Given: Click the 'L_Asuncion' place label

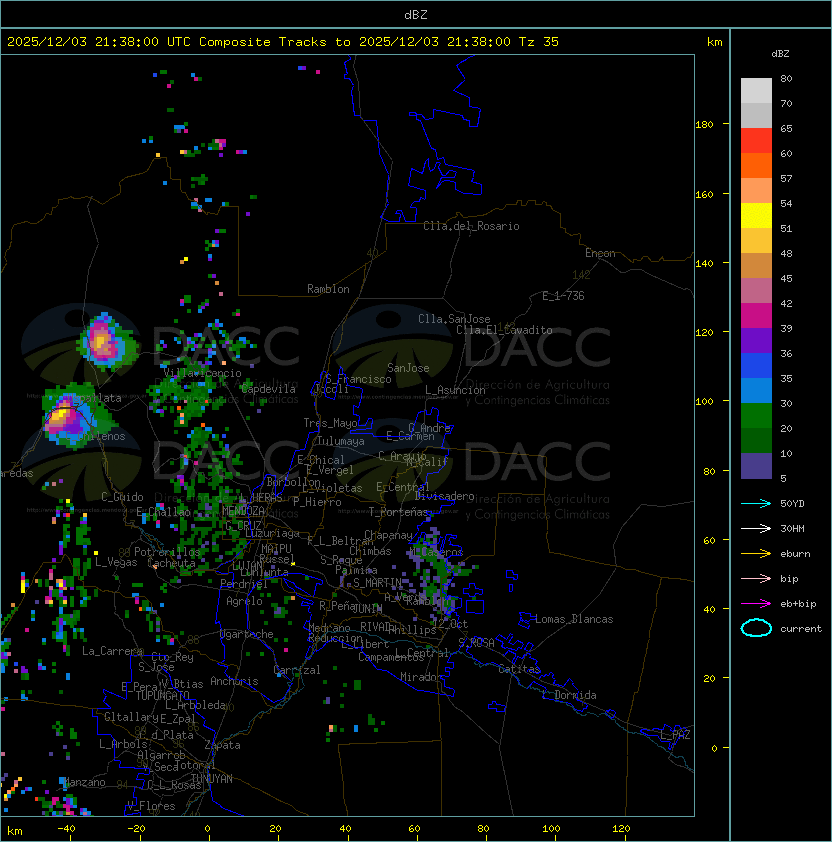Looking at the screenshot, I should [x=455, y=390].
